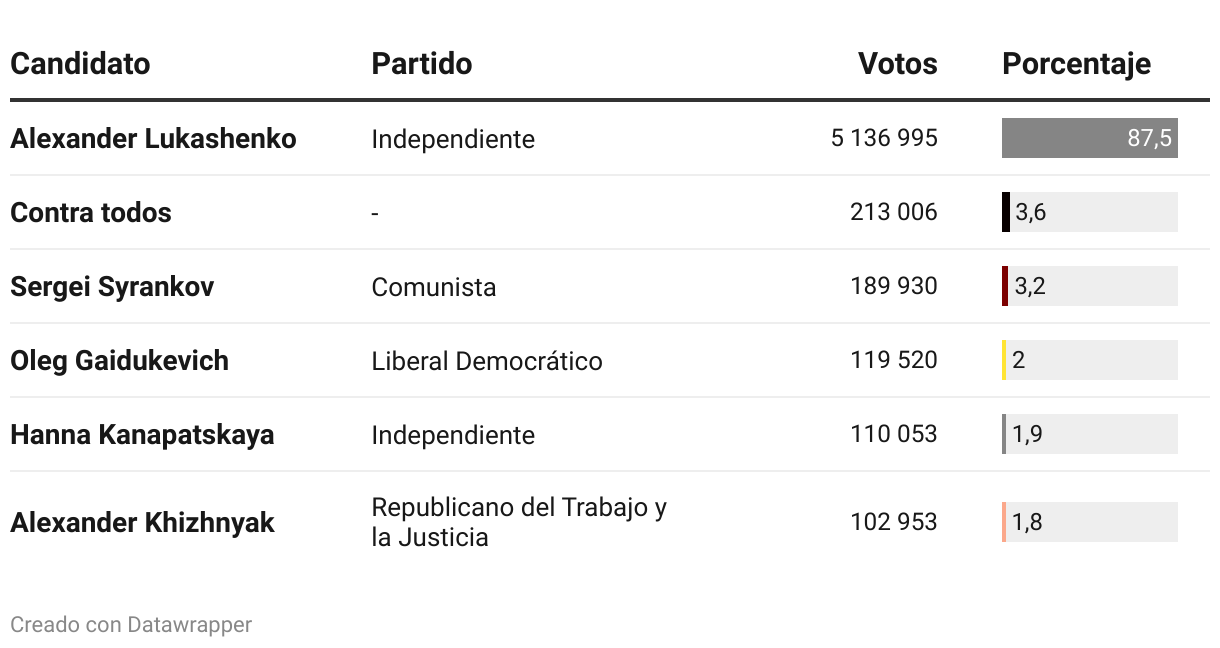Click the Candidato column header
Image resolution: width=1220 pixels, height=648 pixels.
tap(80, 64)
